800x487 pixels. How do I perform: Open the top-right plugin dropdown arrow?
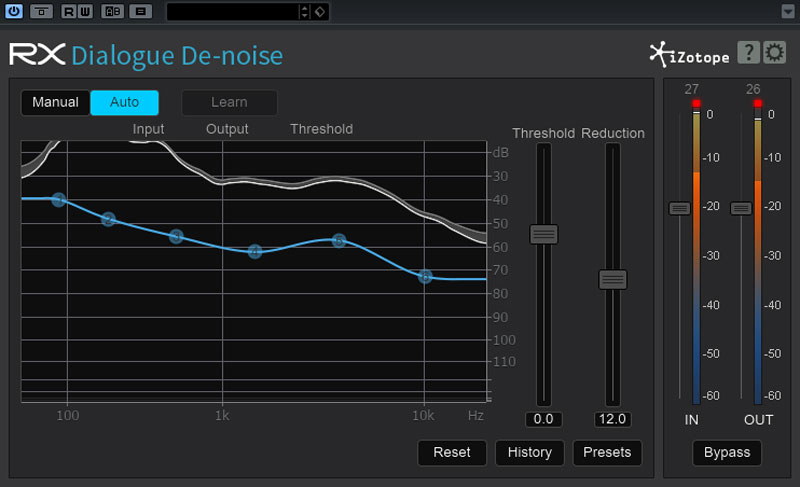coord(788,11)
